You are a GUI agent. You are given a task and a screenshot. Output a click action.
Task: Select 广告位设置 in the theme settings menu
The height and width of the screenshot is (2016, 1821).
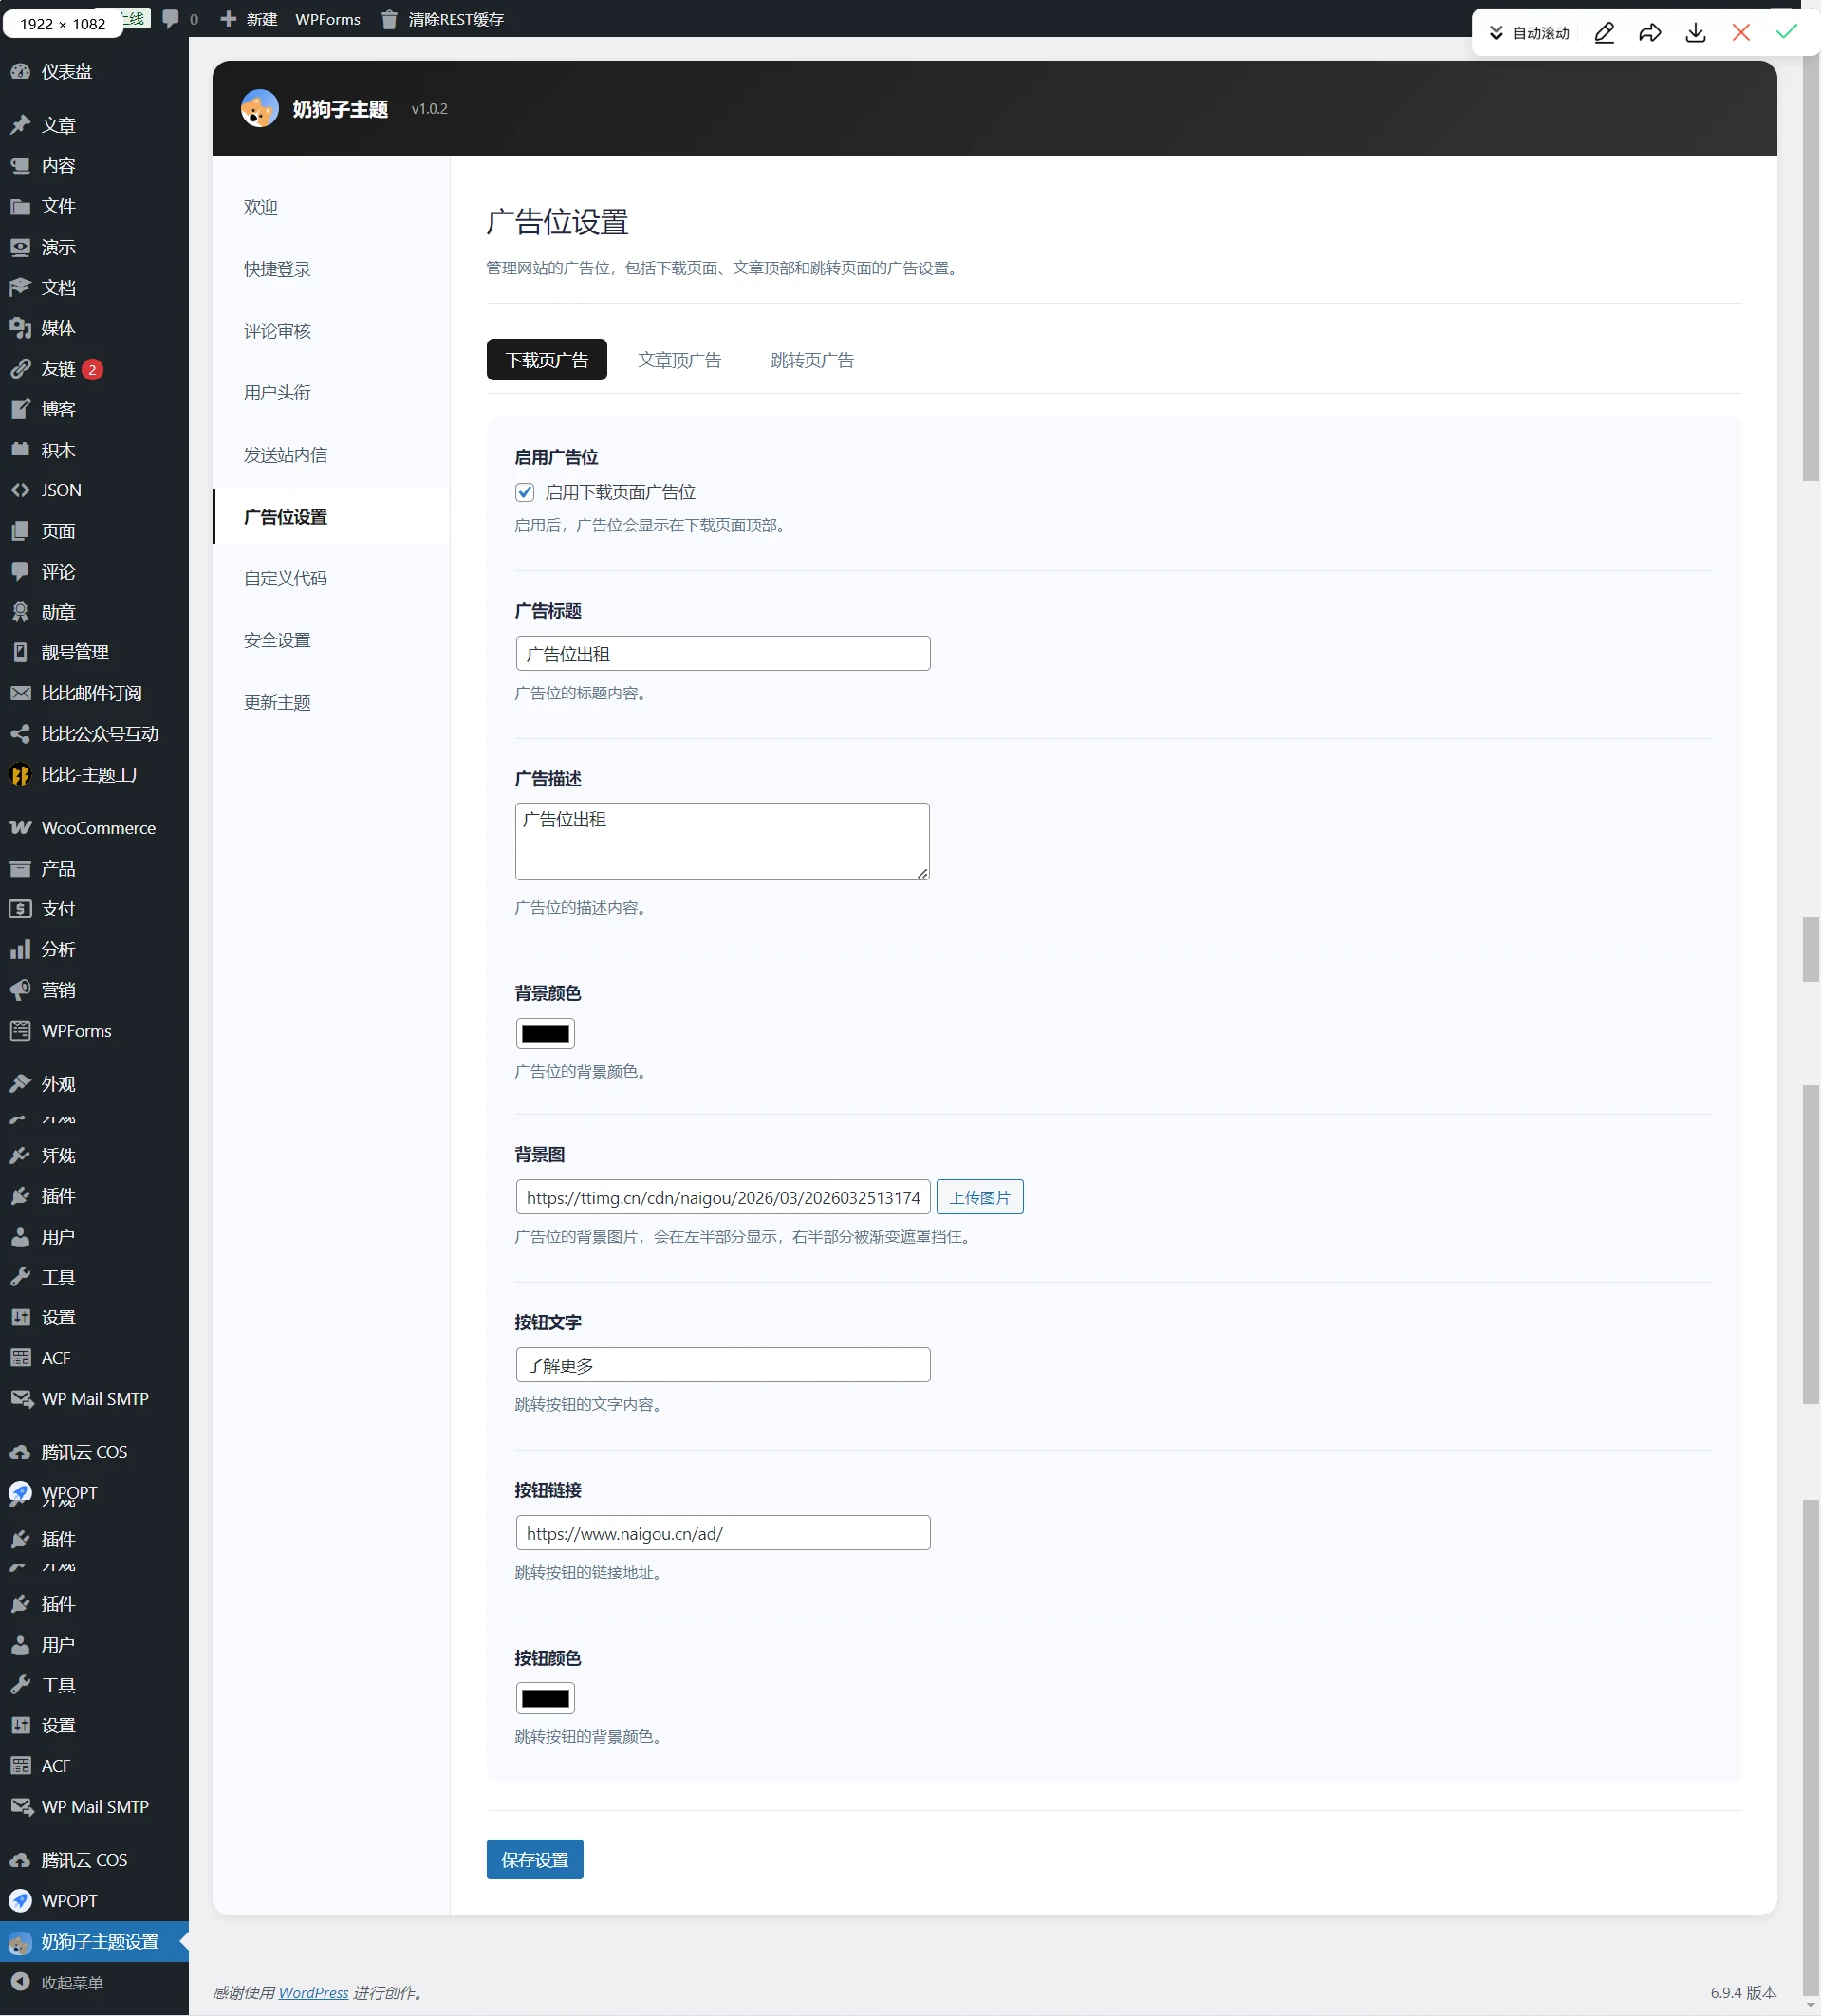click(332, 517)
